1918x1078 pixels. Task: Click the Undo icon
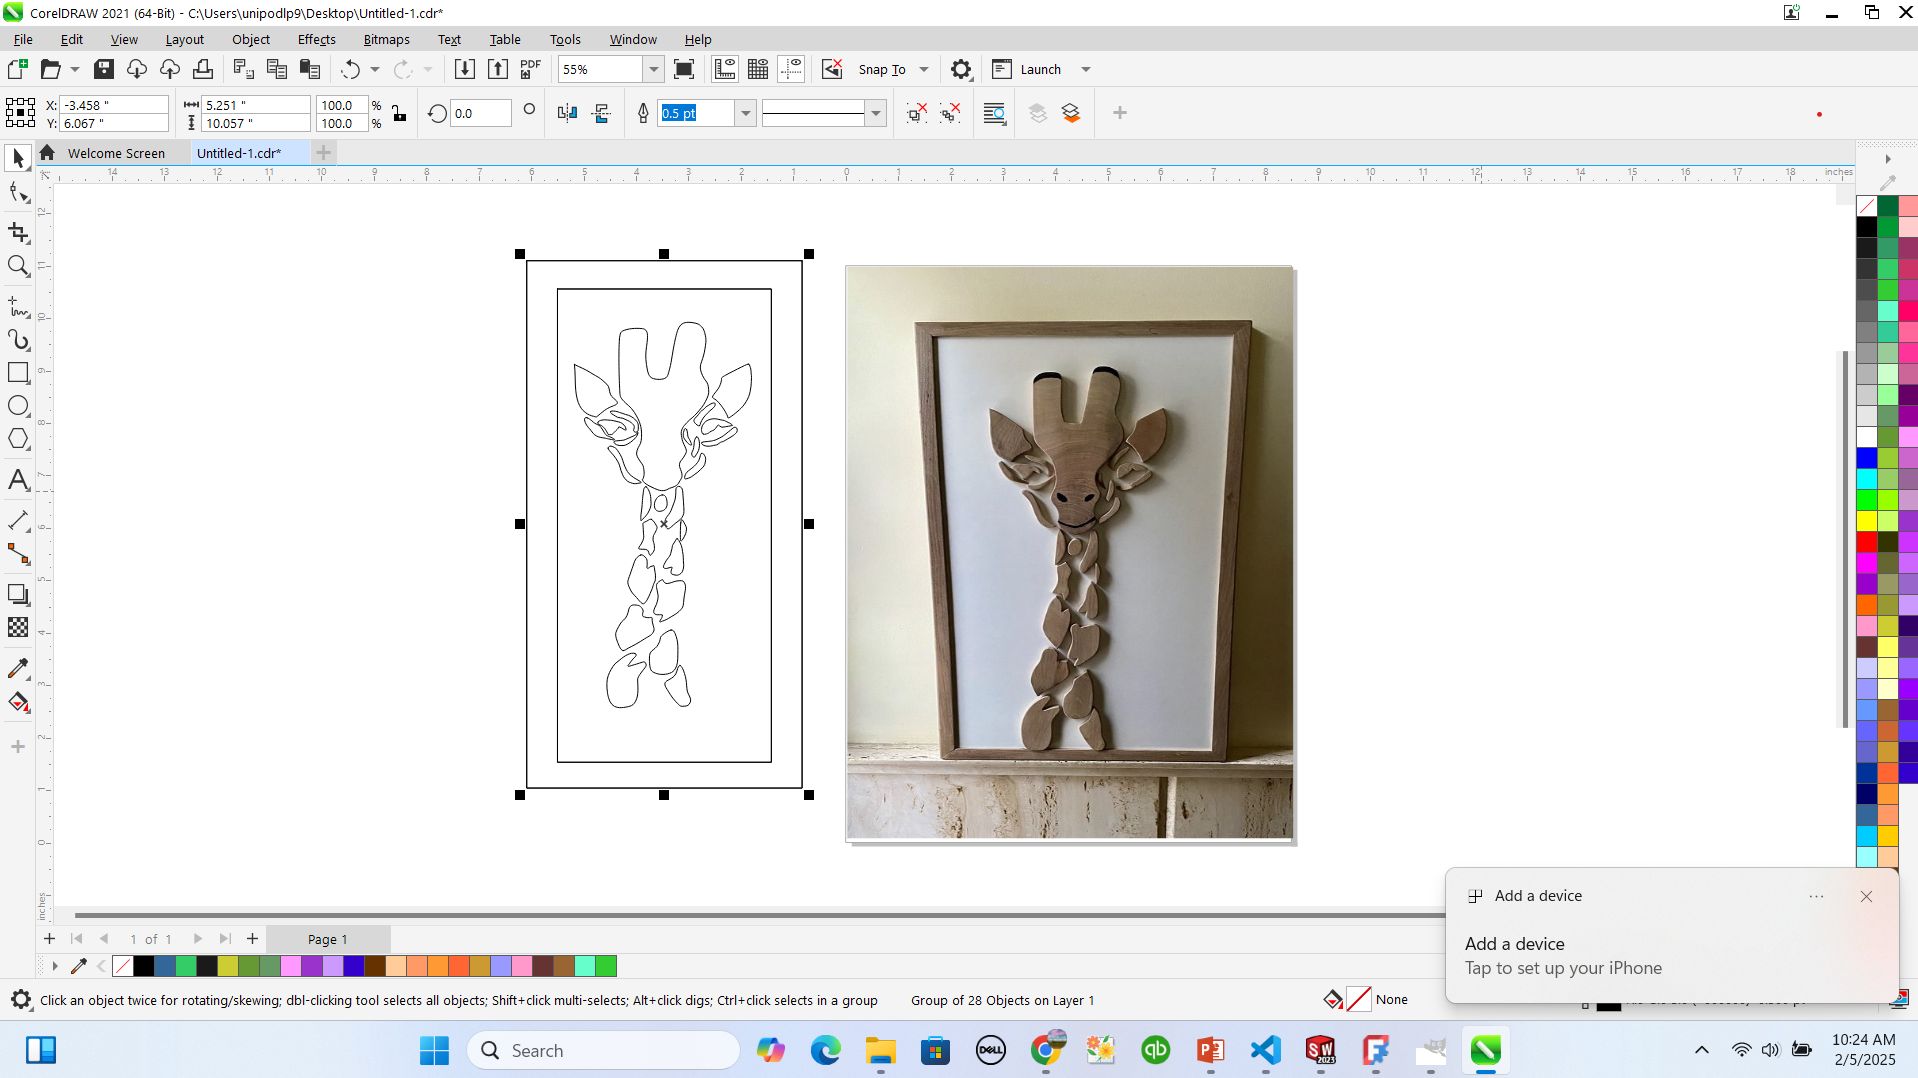click(350, 69)
